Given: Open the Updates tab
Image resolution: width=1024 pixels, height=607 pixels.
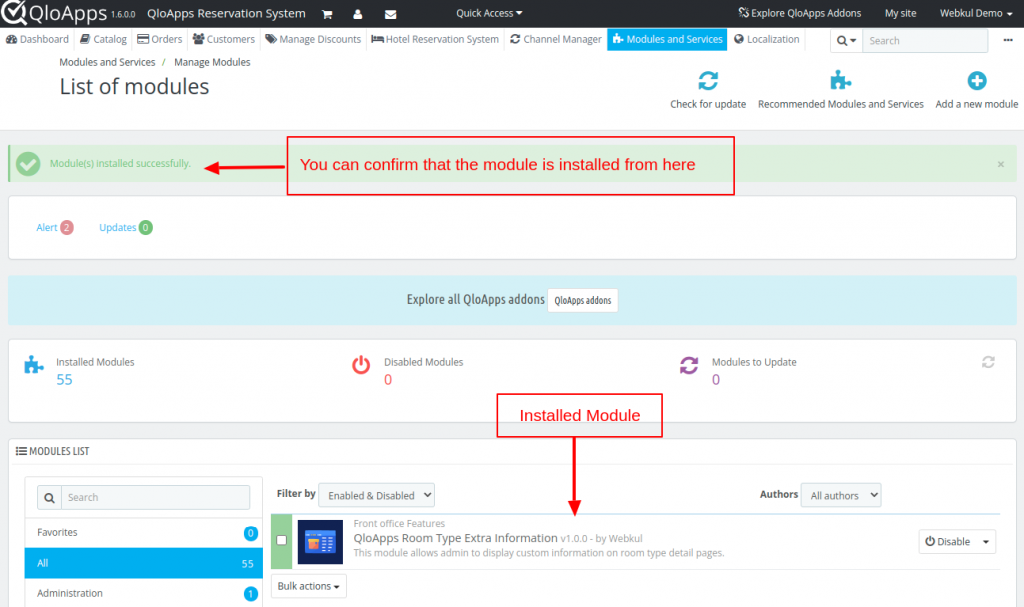Looking at the screenshot, I should 125,227.
